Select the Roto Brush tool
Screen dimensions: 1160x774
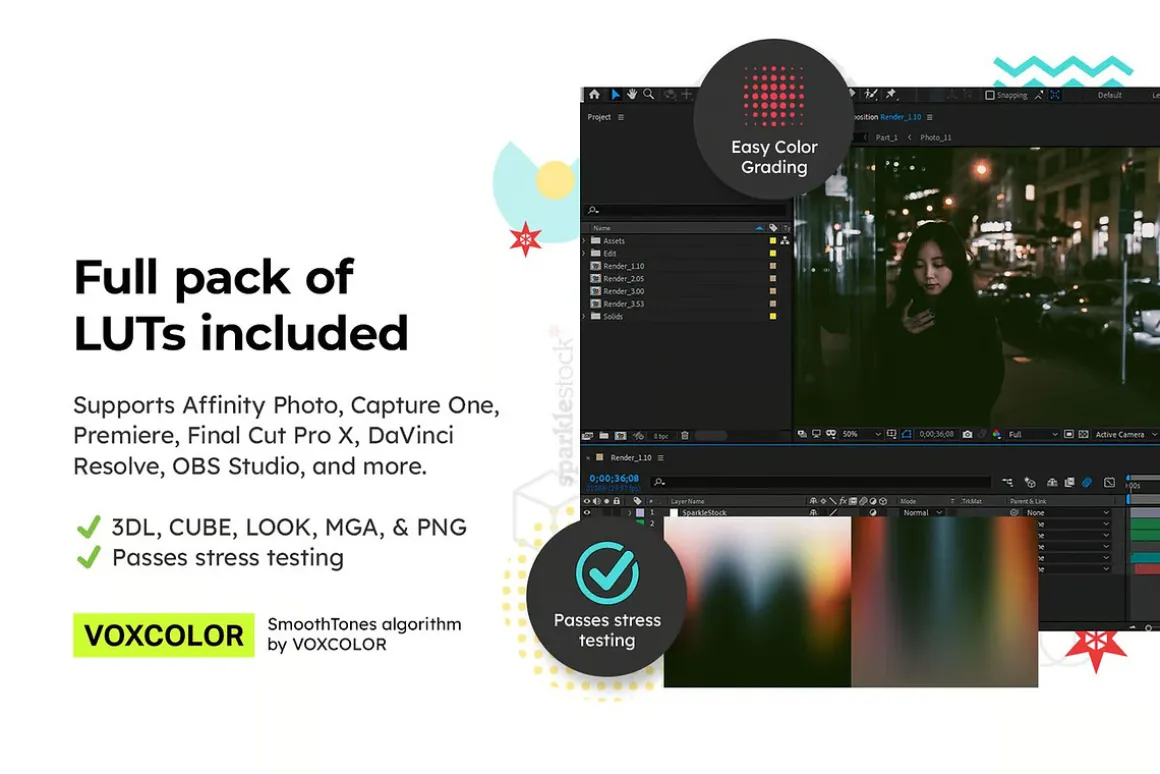point(871,94)
